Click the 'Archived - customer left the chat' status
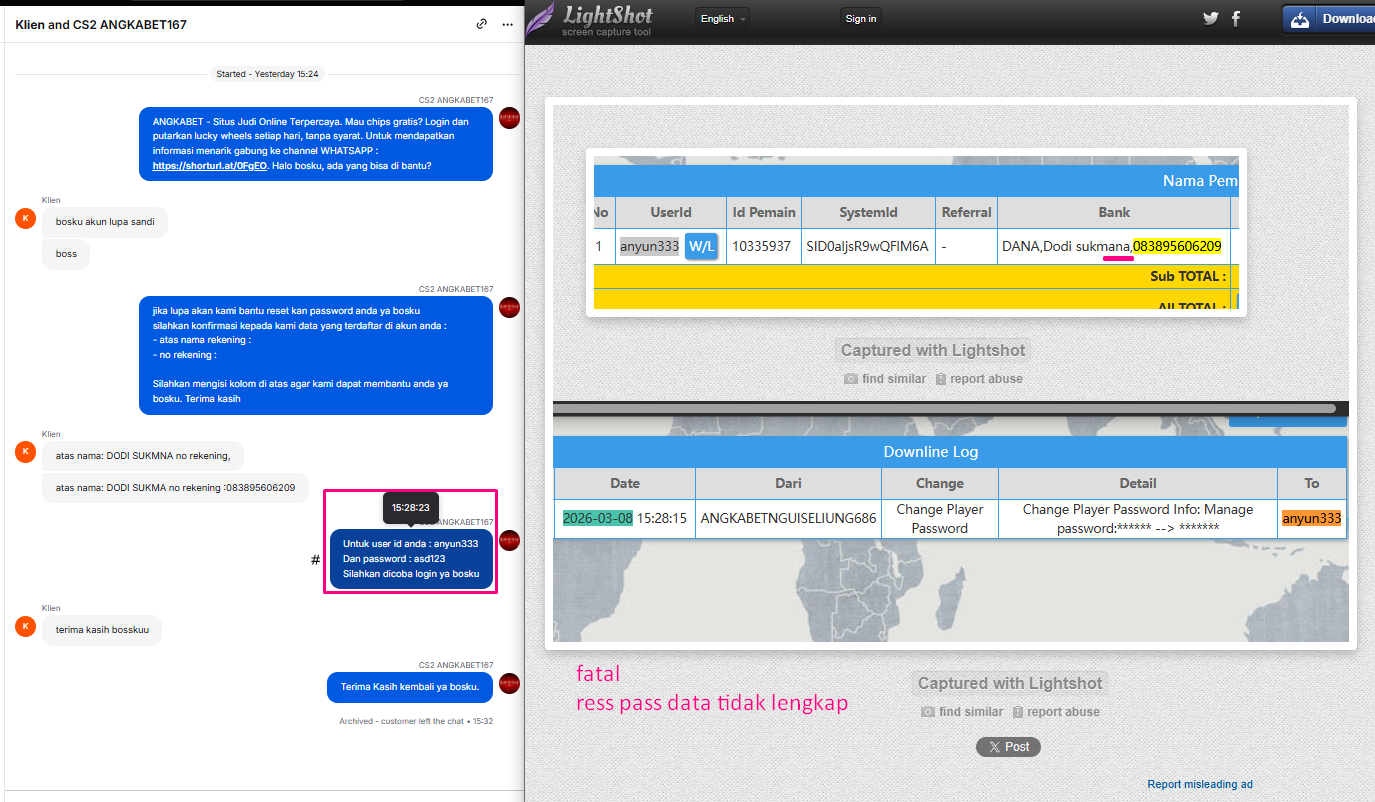This screenshot has width=1375, height=802. click(x=416, y=721)
